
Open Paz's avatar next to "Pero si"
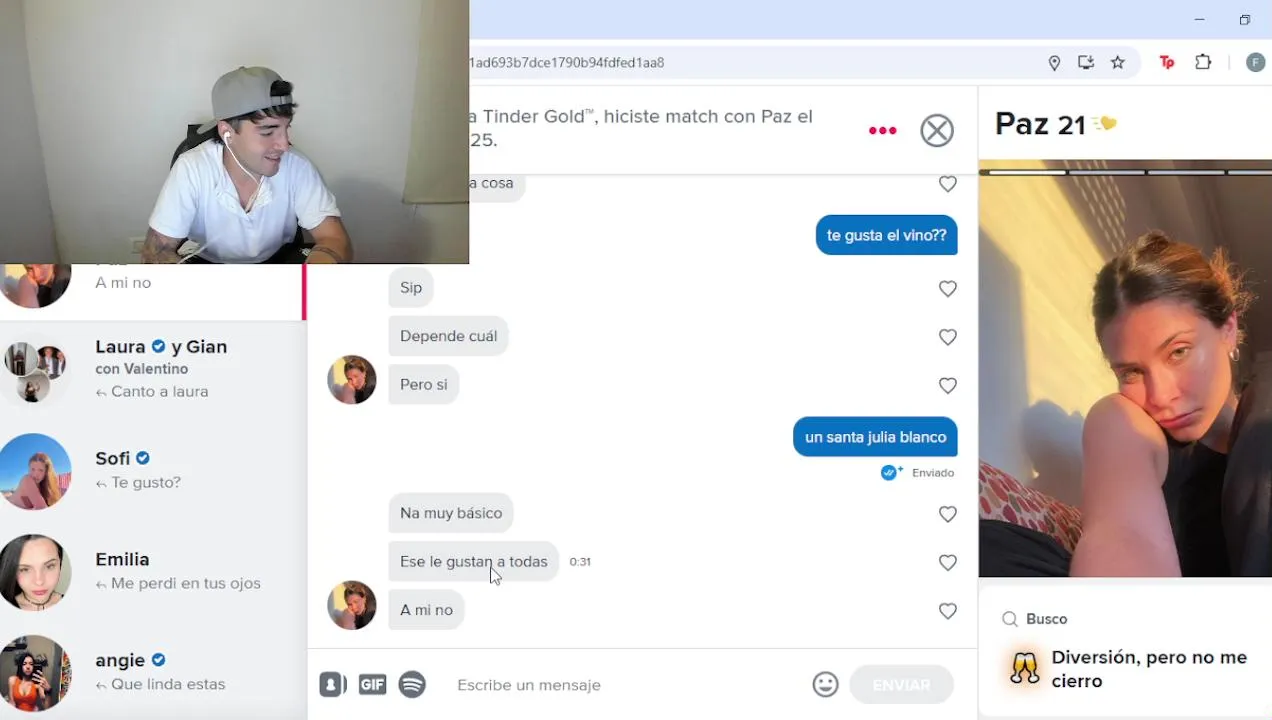pyautogui.click(x=352, y=380)
